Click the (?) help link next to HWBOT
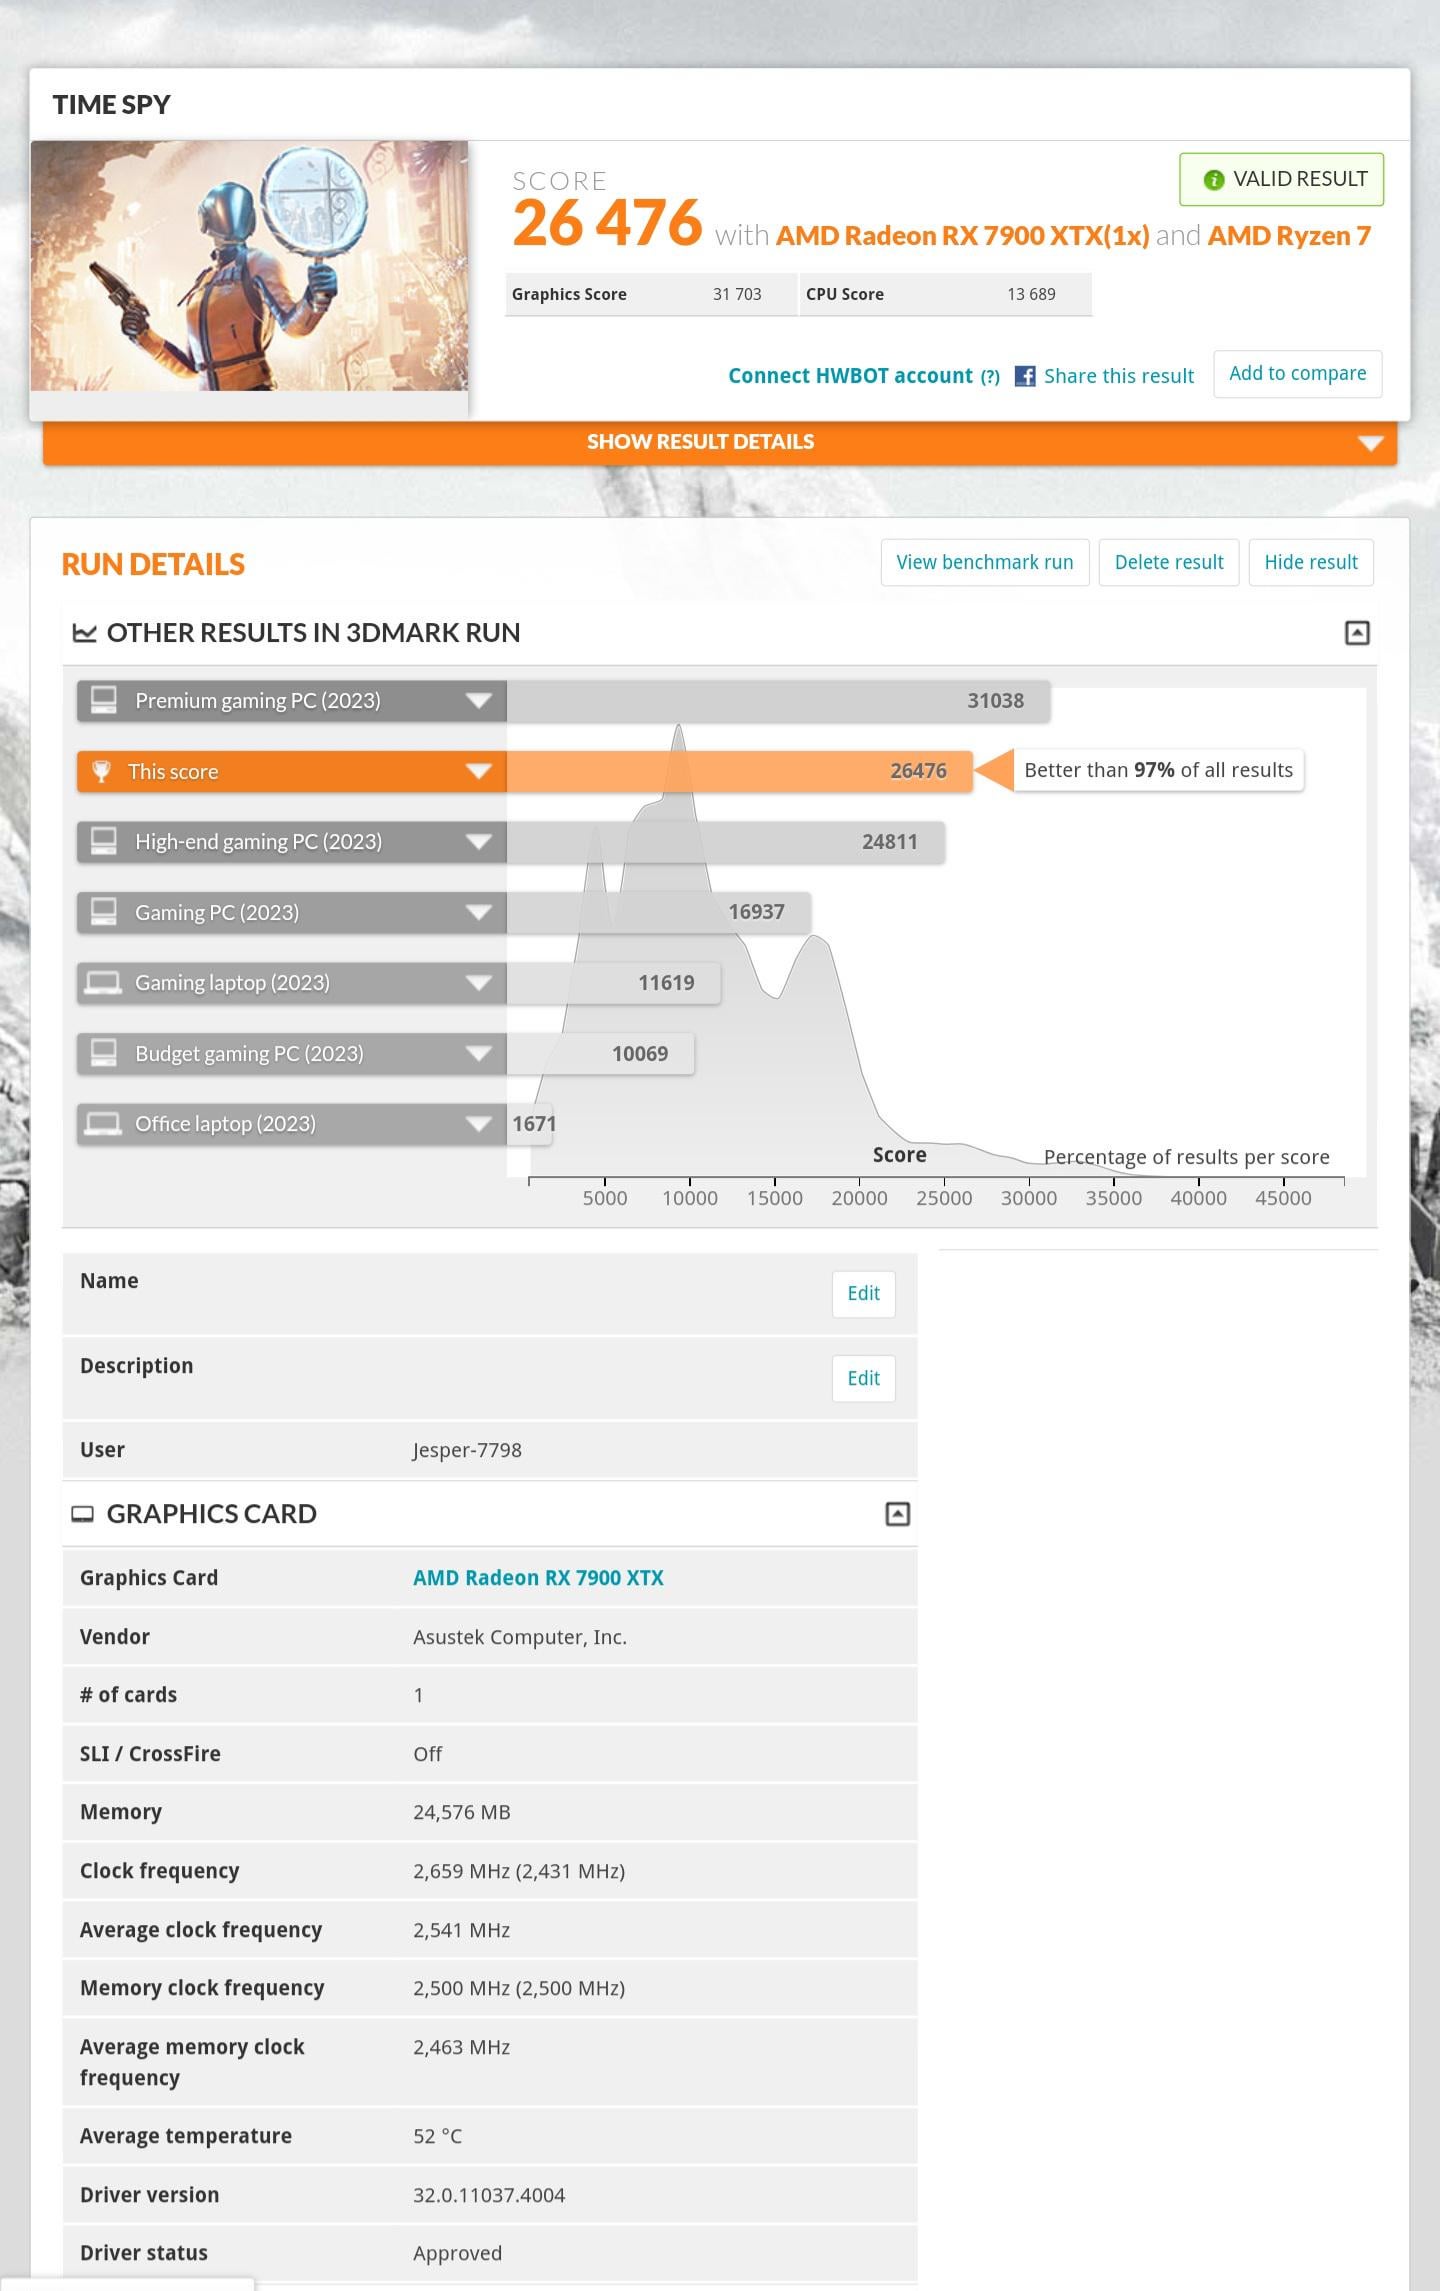Image resolution: width=1440 pixels, height=2291 pixels. 990,377
